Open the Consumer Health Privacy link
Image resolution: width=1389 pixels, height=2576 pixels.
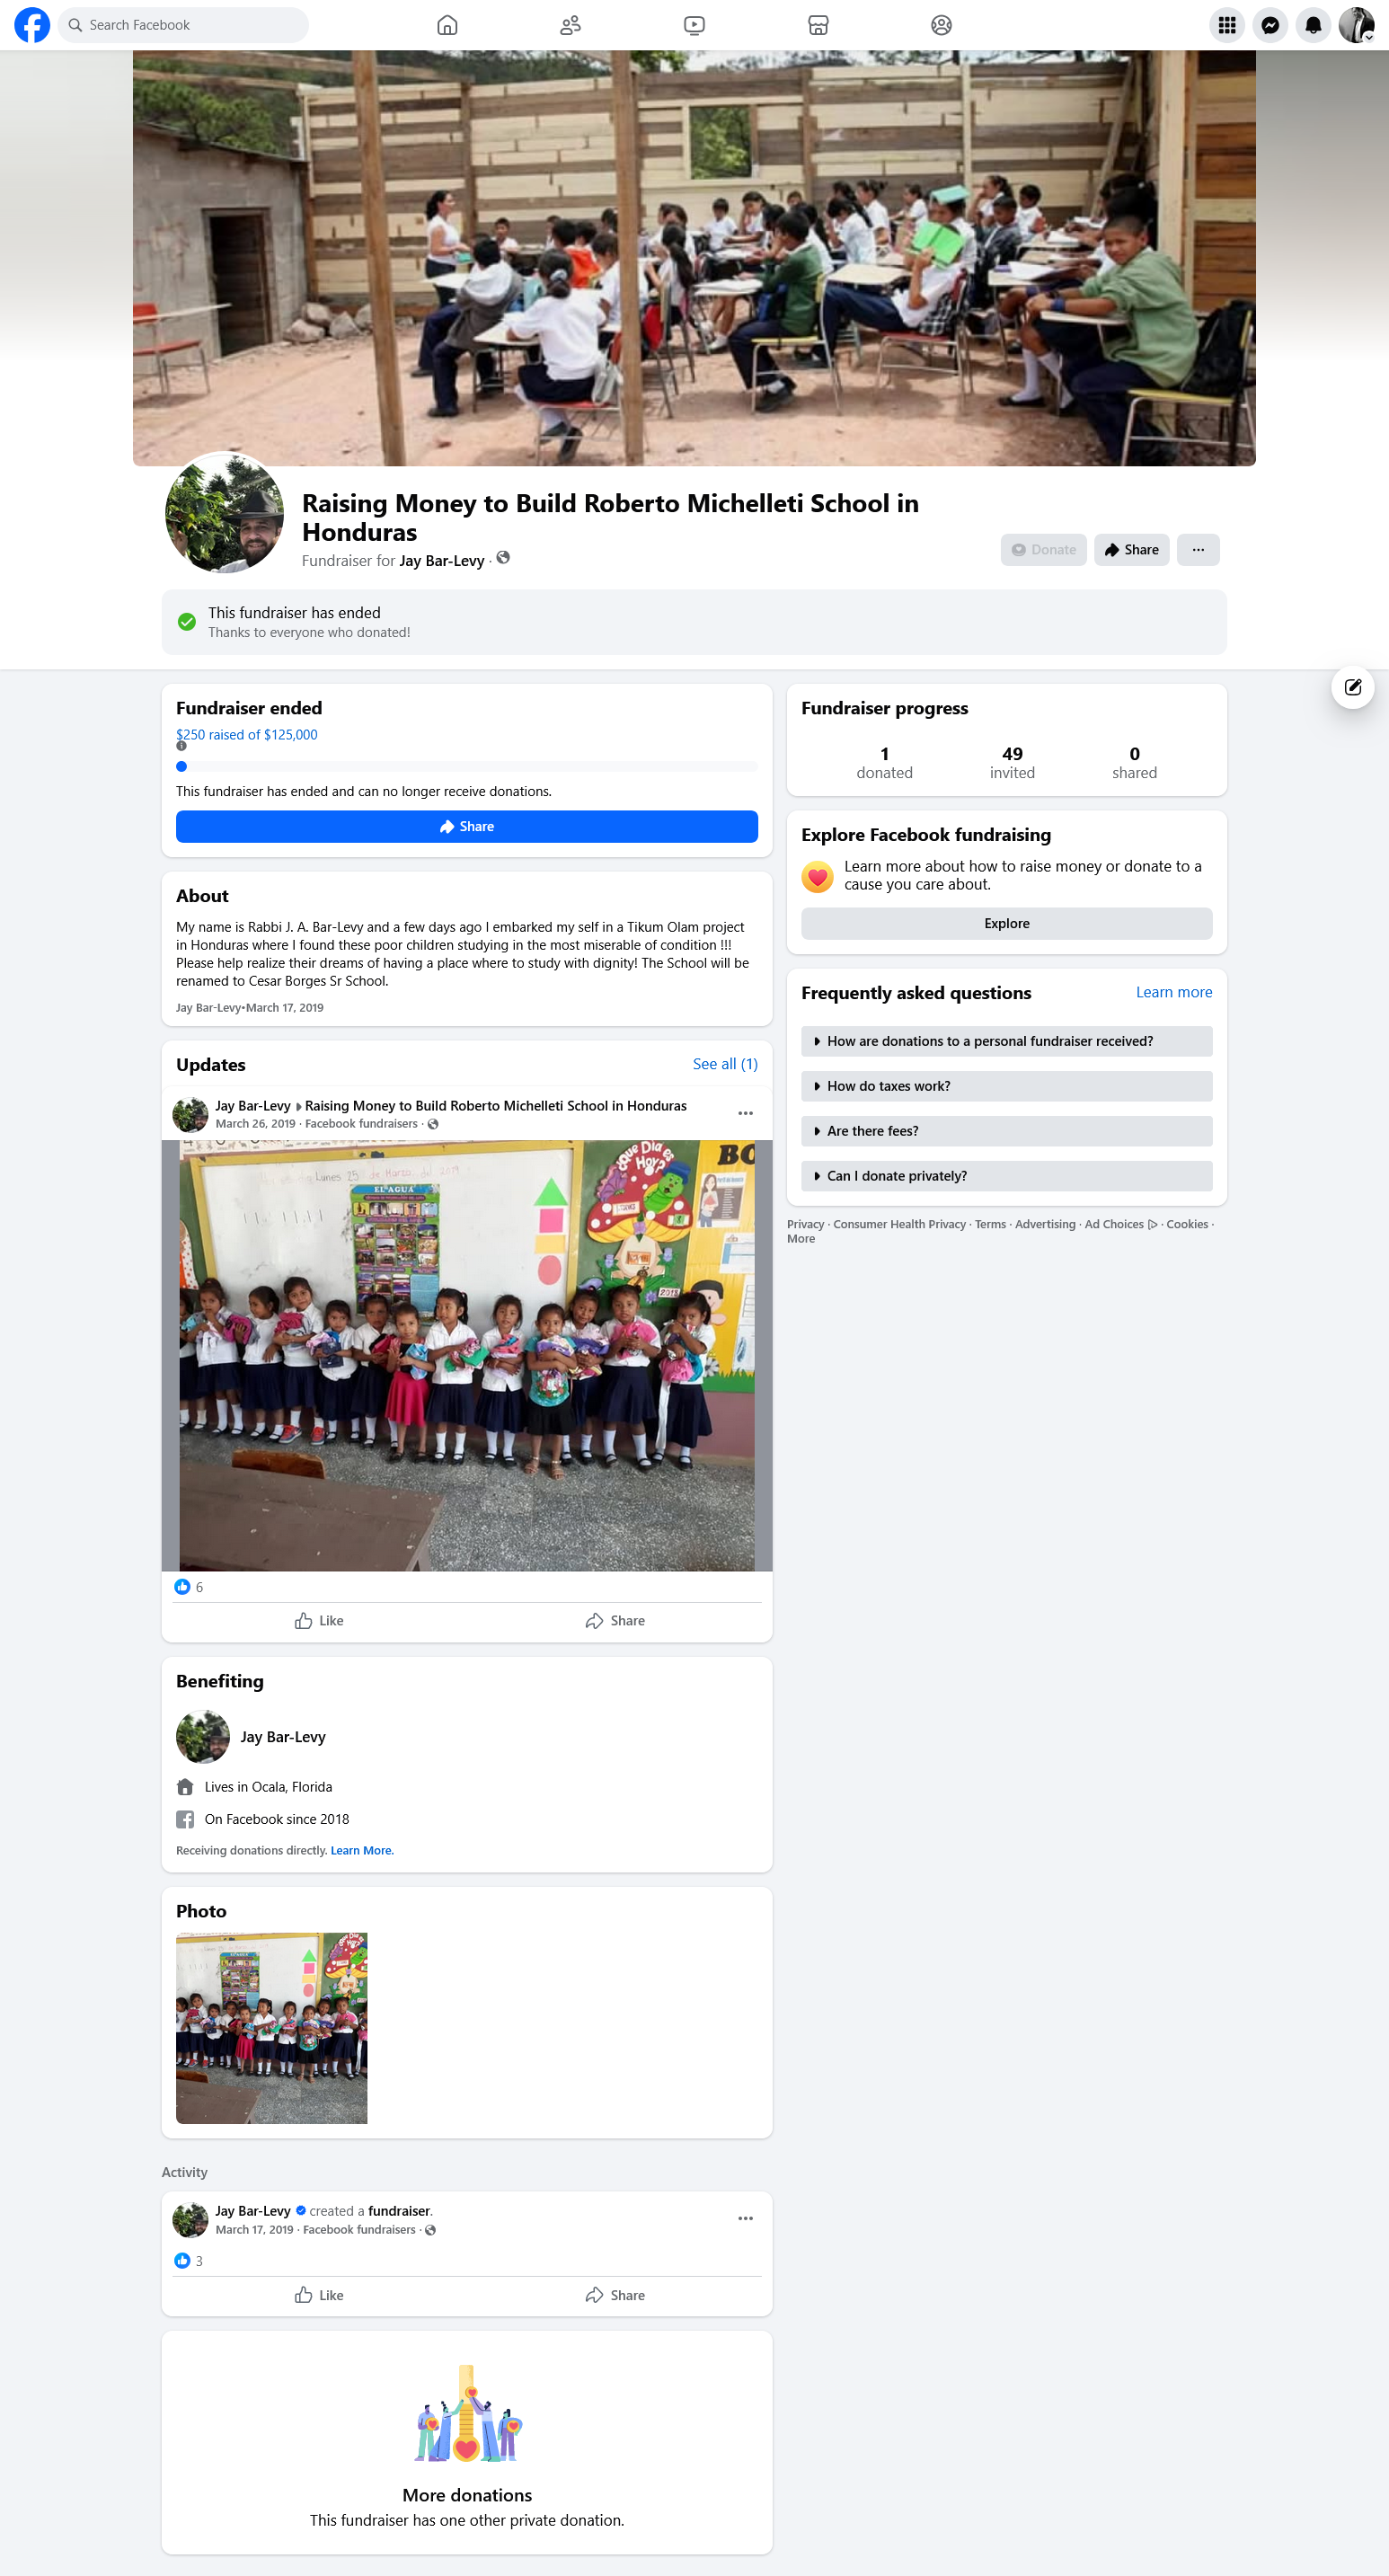pyautogui.click(x=899, y=1224)
